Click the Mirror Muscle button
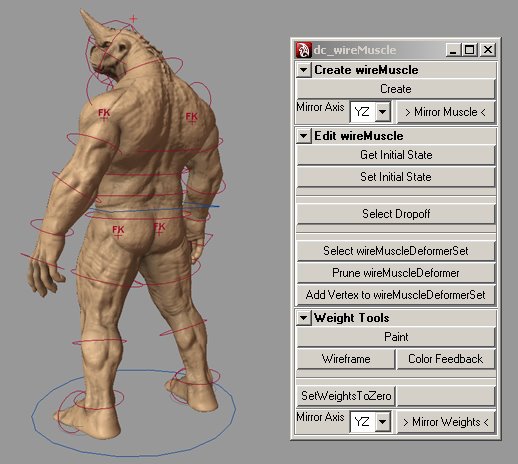This screenshot has height=464, width=518. pos(446,112)
